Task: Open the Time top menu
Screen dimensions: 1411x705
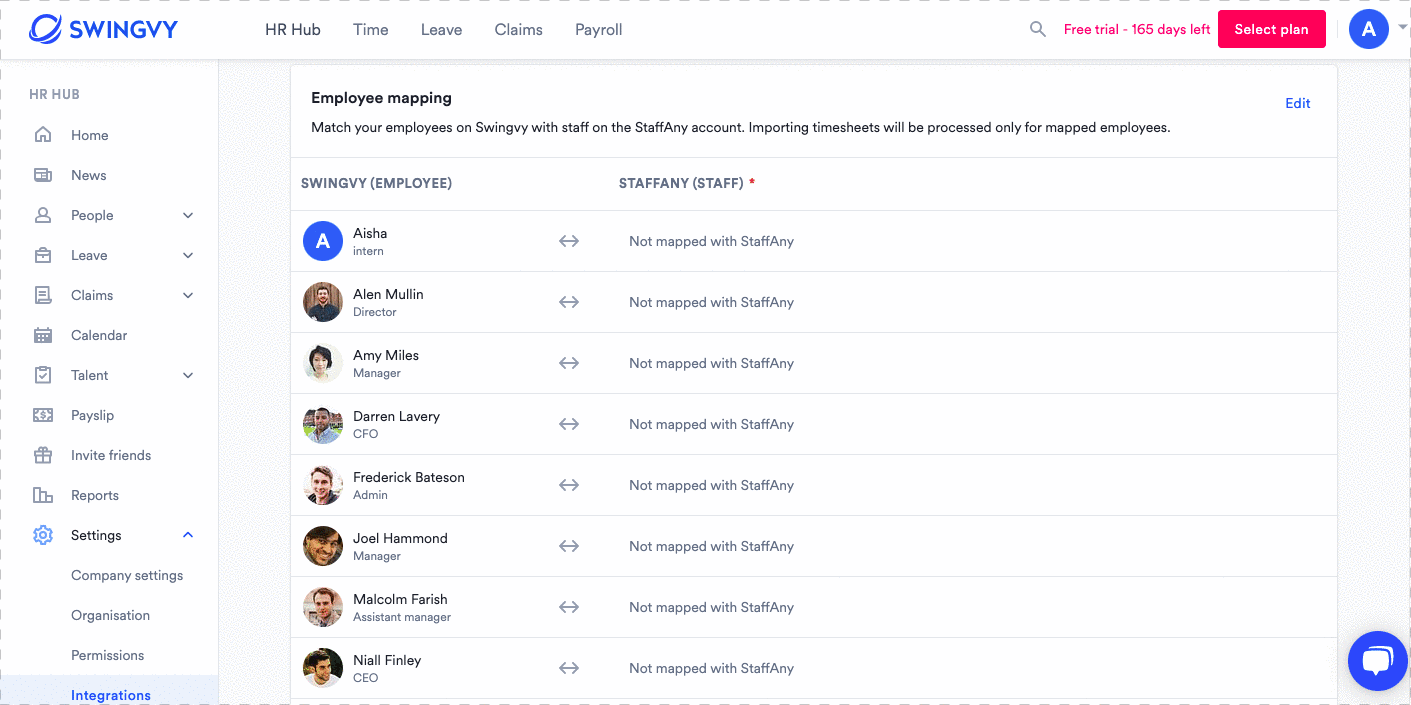Action: click(x=370, y=29)
